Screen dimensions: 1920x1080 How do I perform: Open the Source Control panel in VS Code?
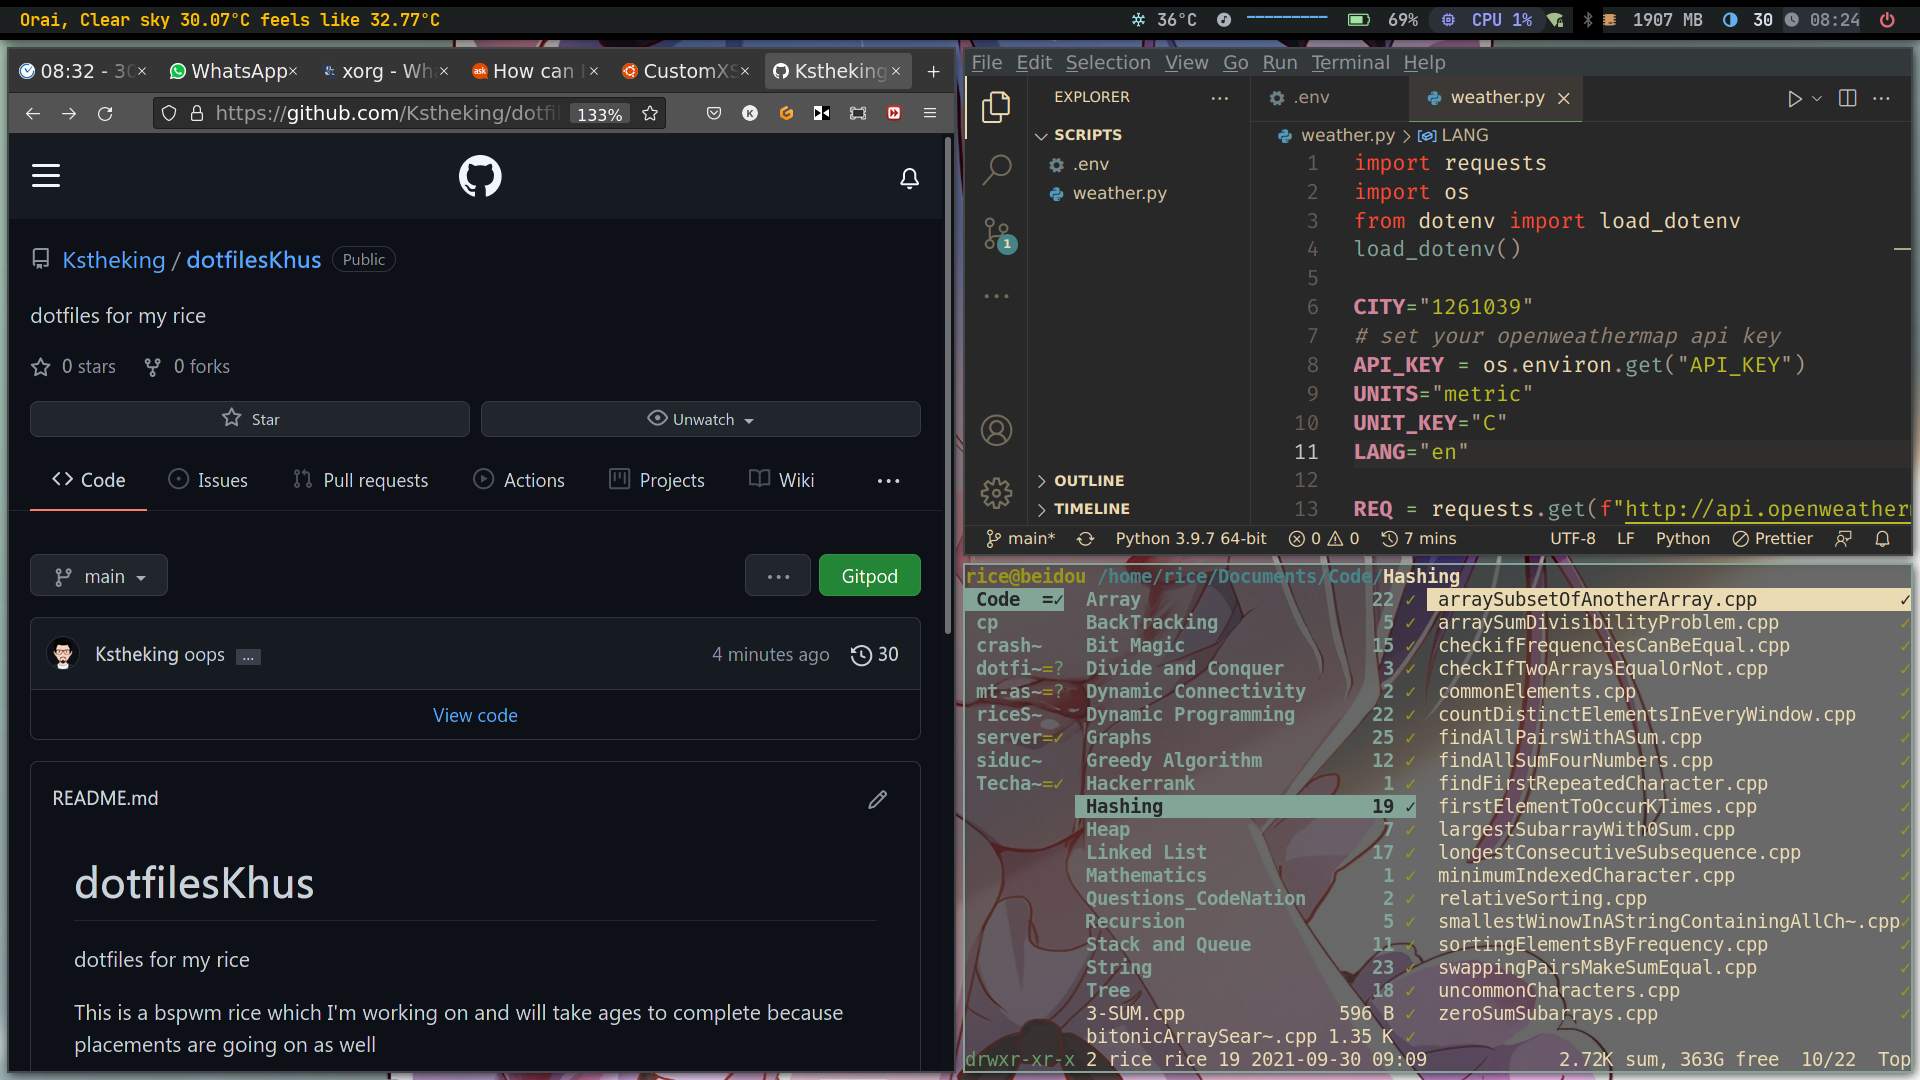click(997, 236)
